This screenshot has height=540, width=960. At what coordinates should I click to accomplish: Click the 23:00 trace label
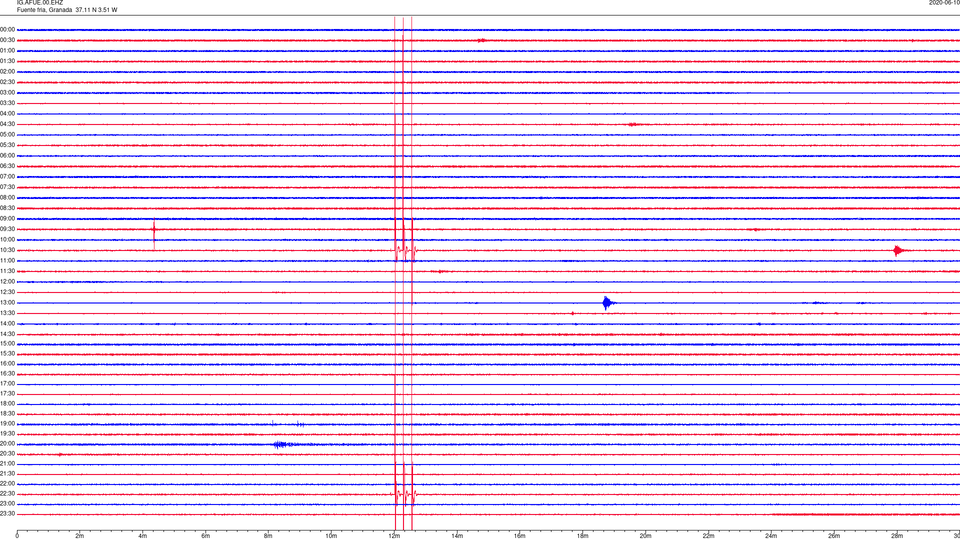[8, 504]
